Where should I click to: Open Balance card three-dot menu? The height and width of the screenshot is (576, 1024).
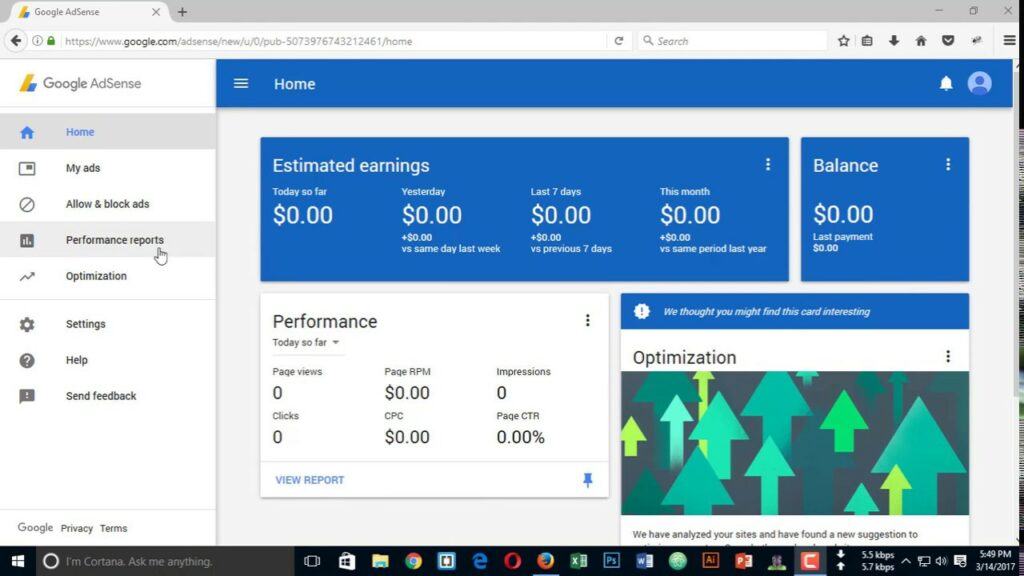[x=948, y=165]
